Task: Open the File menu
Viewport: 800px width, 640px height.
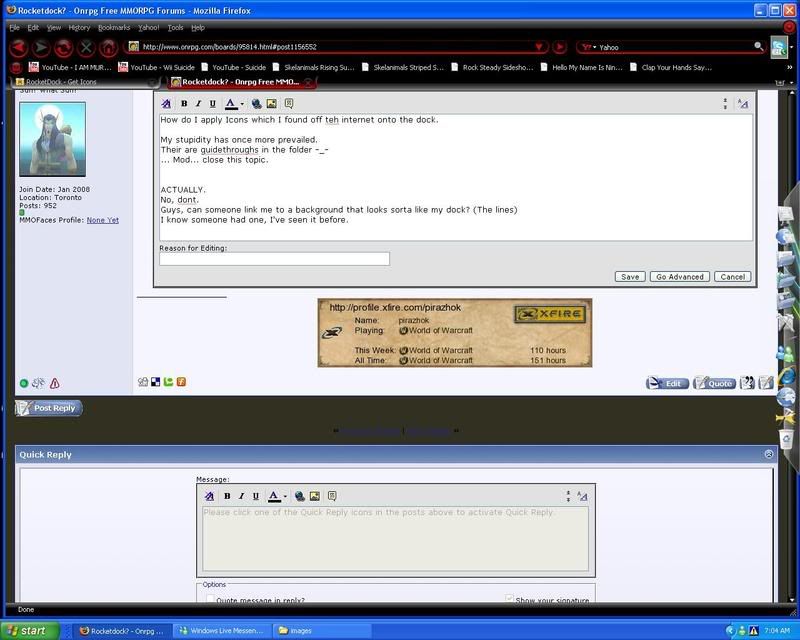Action: tap(15, 28)
